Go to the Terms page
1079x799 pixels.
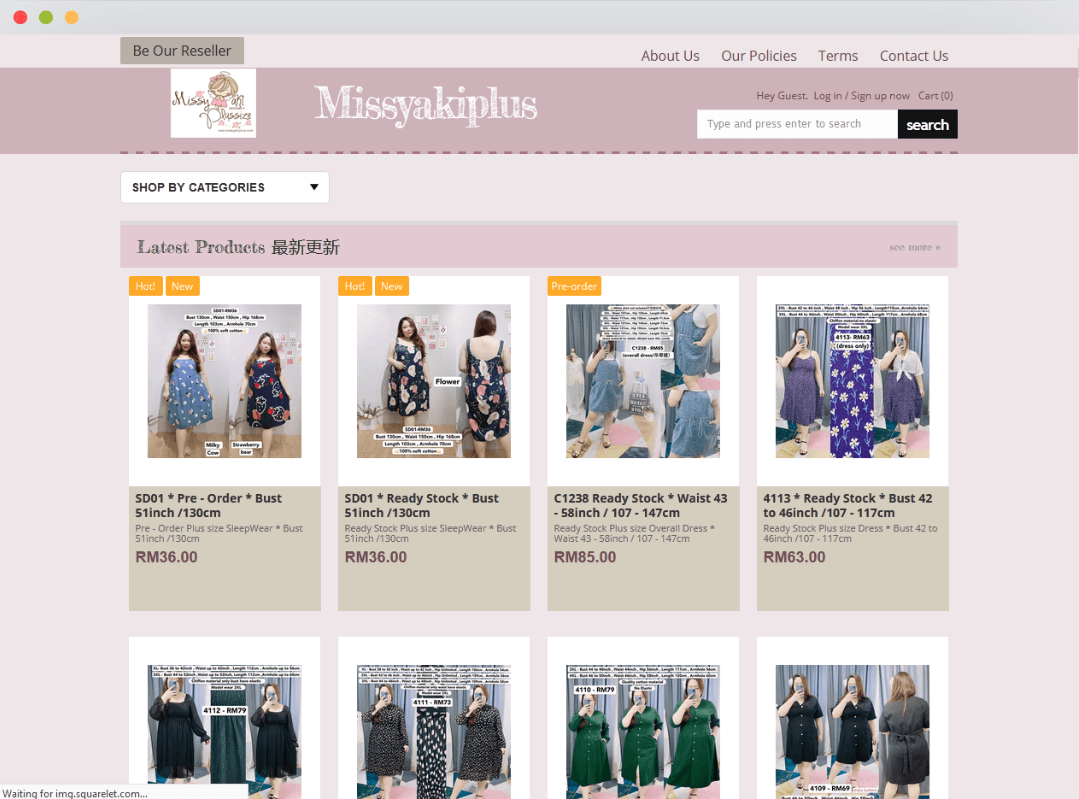click(838, 56)
